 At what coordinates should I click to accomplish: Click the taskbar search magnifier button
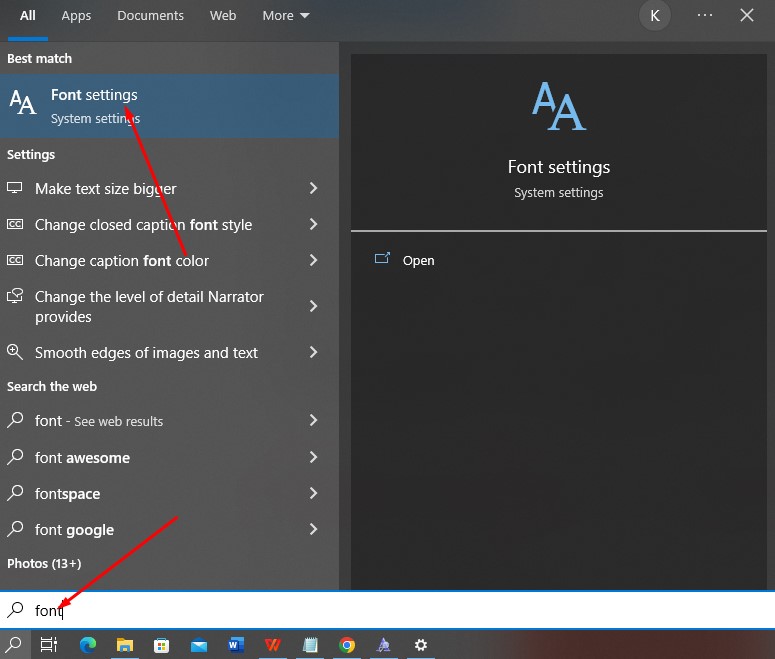[x=14, y=644]
